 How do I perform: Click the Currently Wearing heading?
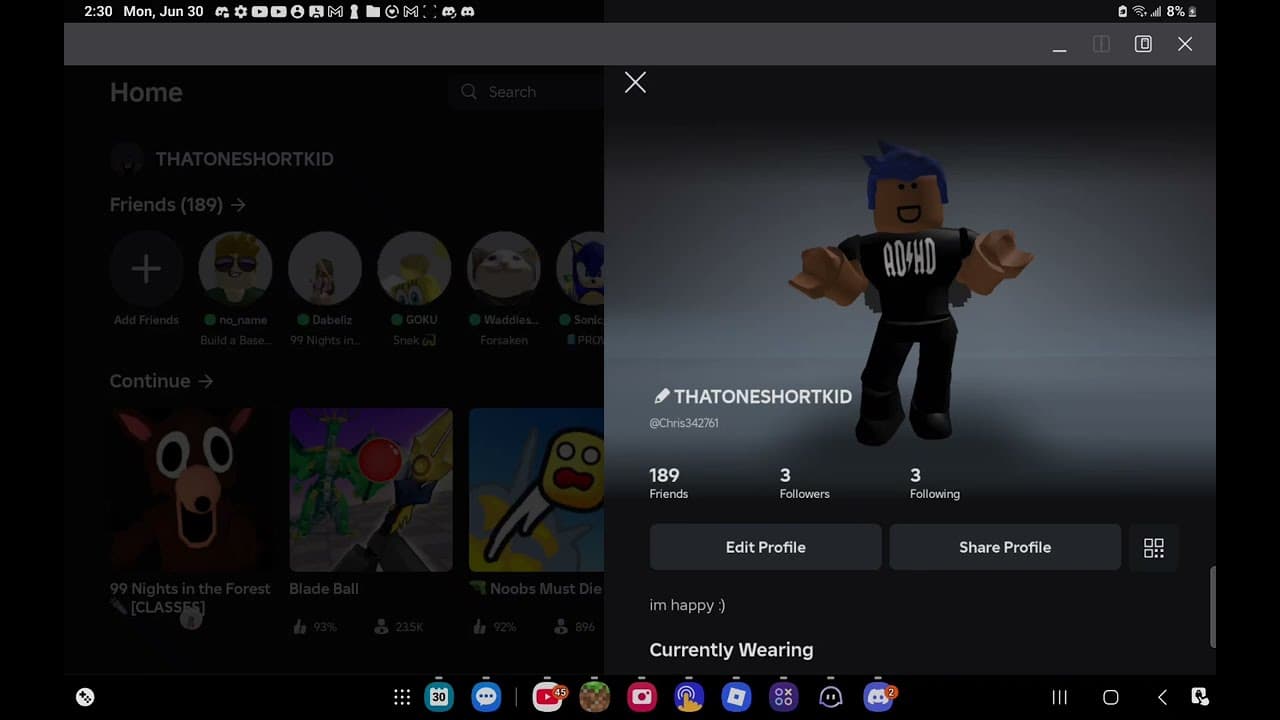731,650
